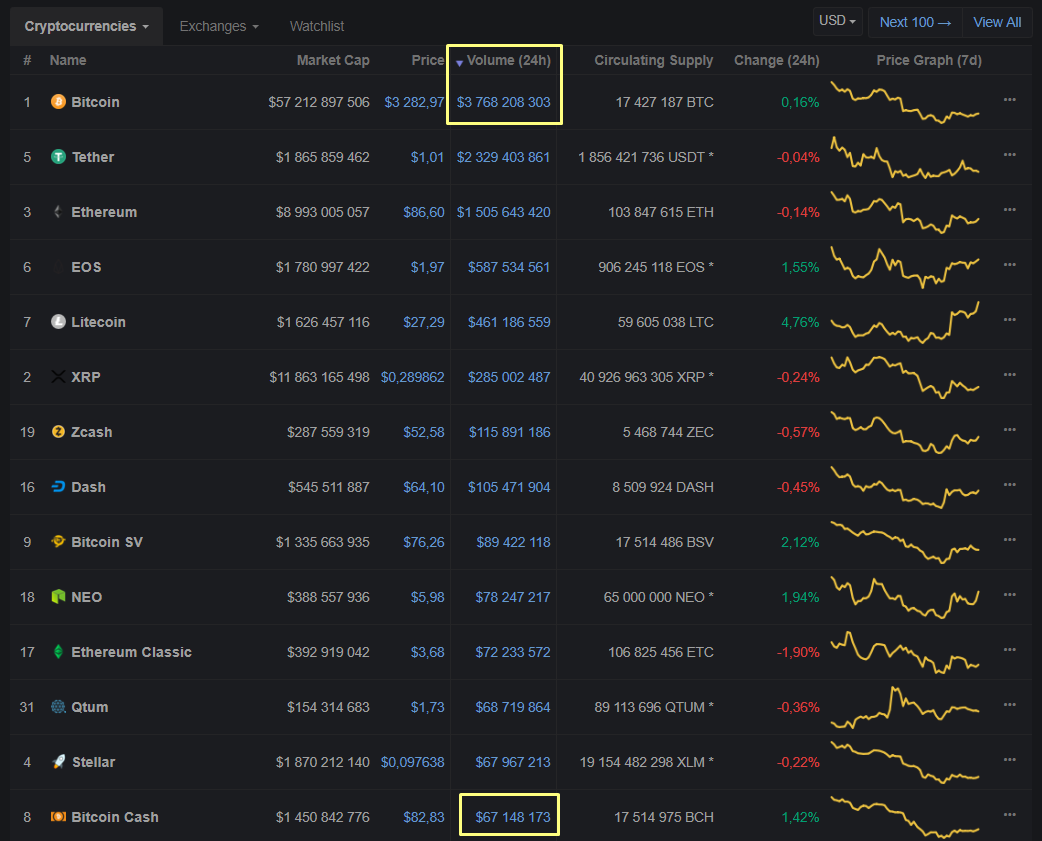
Task: Toggle Volume (24h) sort order
Action: point(505,60)
